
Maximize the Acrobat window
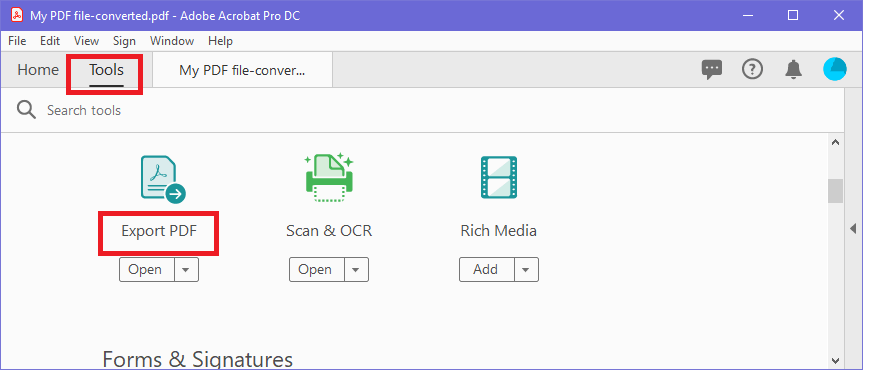pos(793,15)
